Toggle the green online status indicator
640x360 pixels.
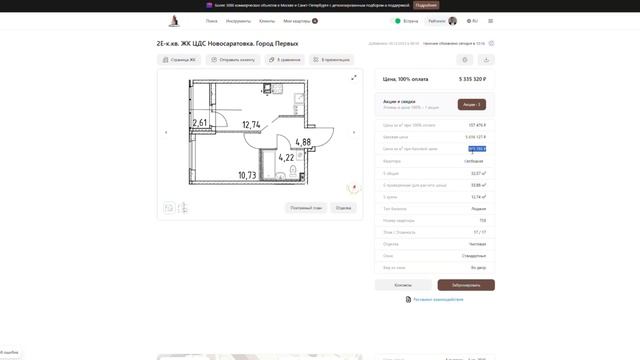tap(398, 21)
